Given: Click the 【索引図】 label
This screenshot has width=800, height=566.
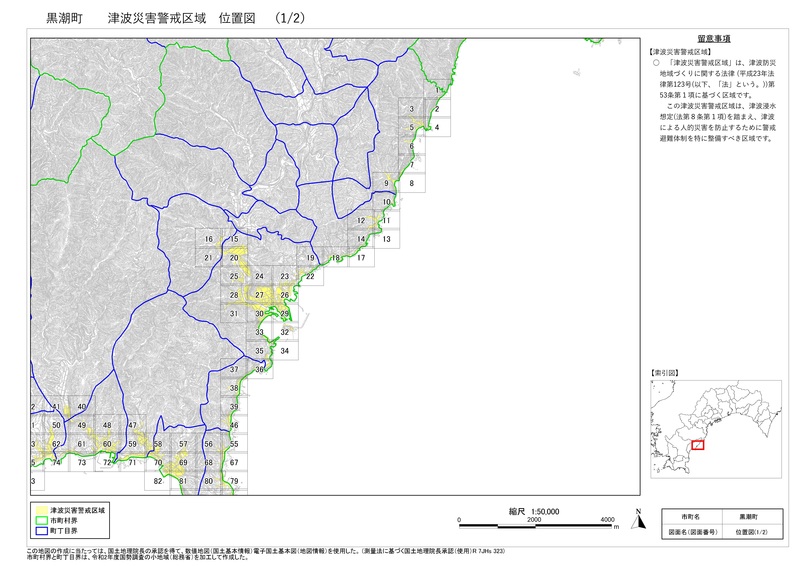Looking at the screenshot, I should point(664,373).
